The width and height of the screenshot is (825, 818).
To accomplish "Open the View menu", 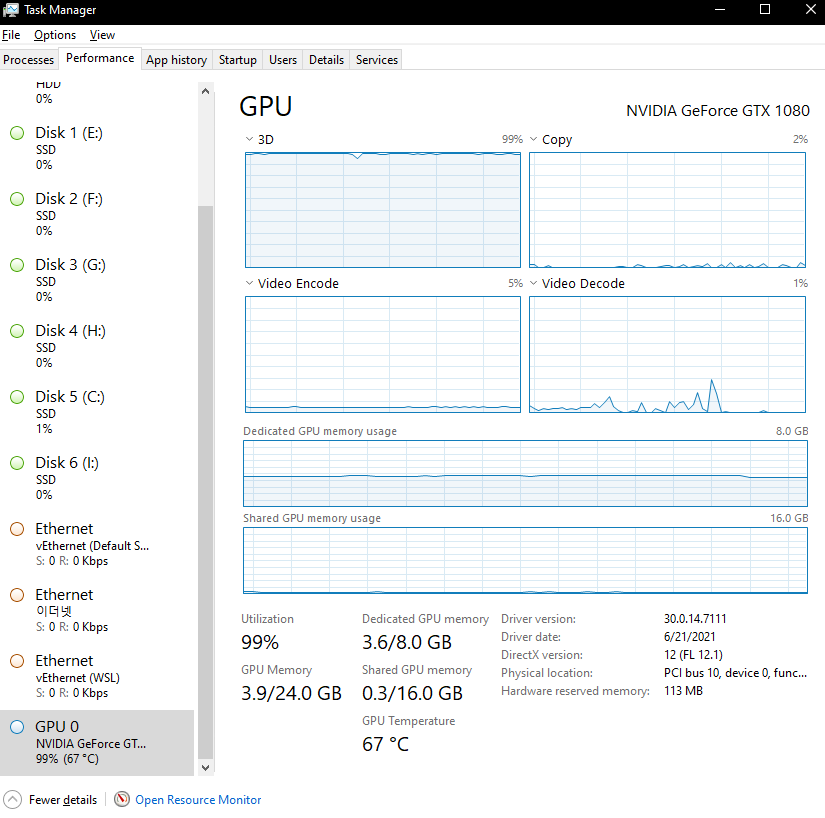I will tap(102, 35).
